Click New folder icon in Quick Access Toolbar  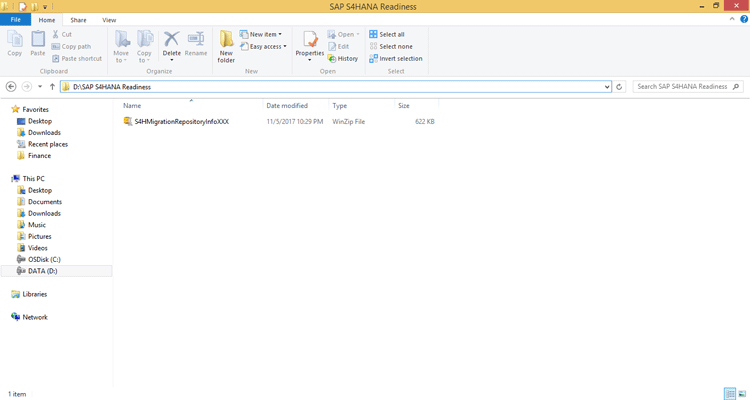click(x=35, y=7)
